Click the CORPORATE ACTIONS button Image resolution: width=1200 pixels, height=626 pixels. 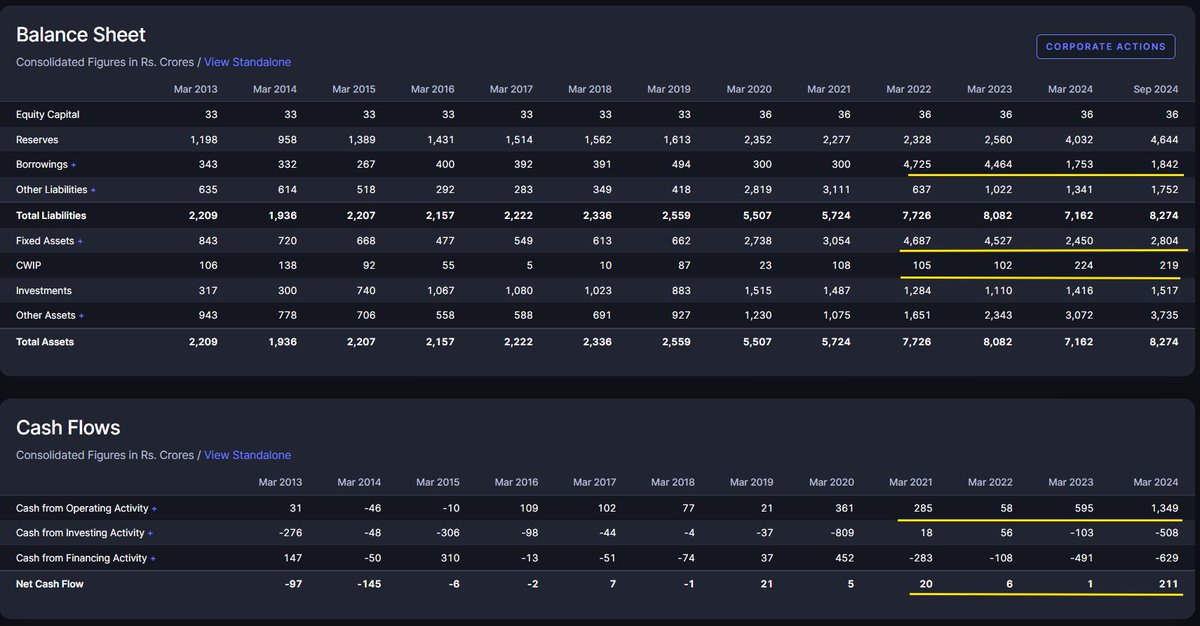pyautogui.click(x=1105, y=46)
